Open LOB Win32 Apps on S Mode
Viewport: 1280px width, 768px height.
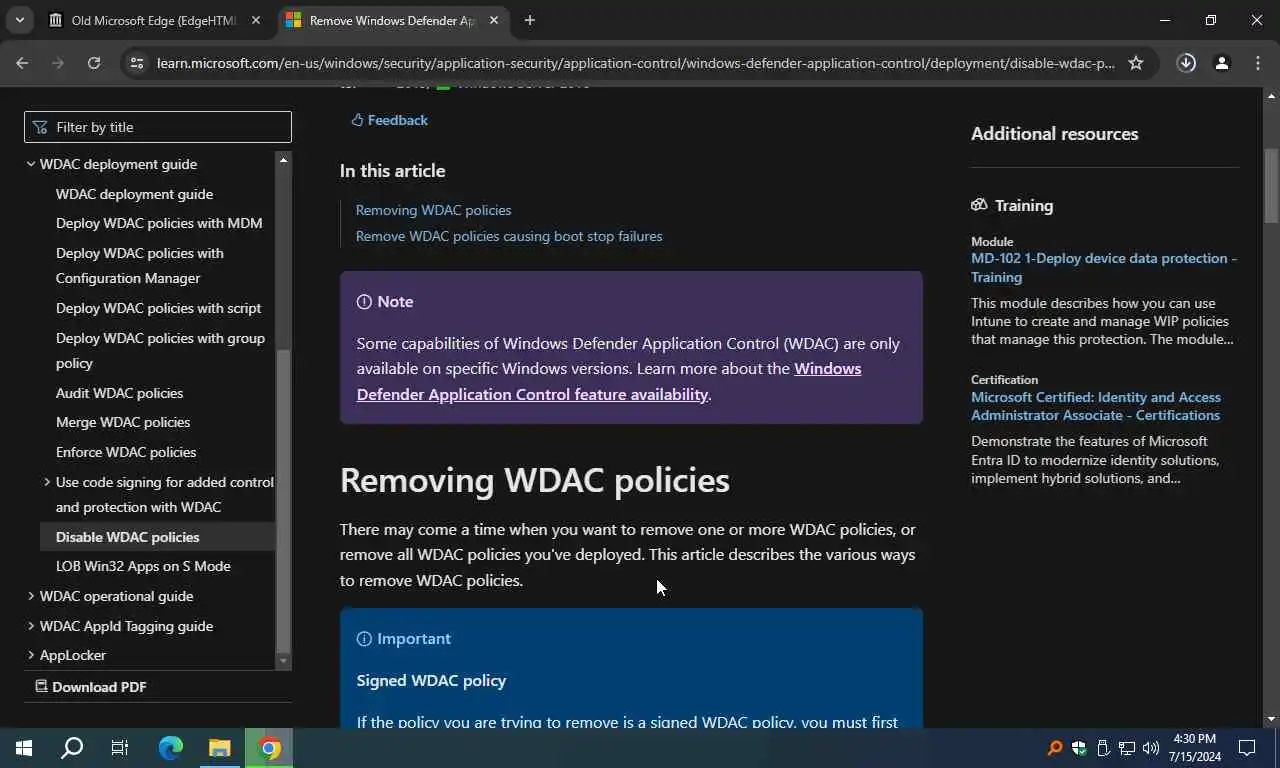tap(143, 566)
